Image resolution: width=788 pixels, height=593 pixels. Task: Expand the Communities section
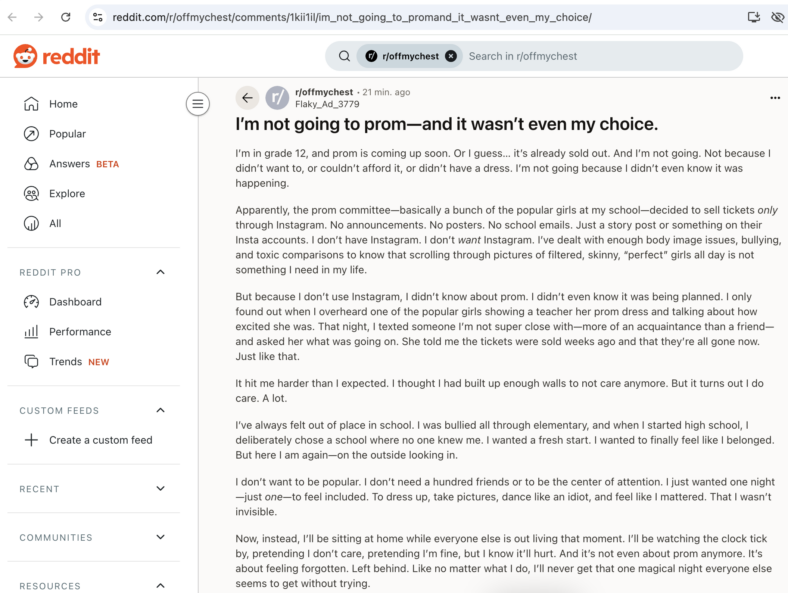160,537
